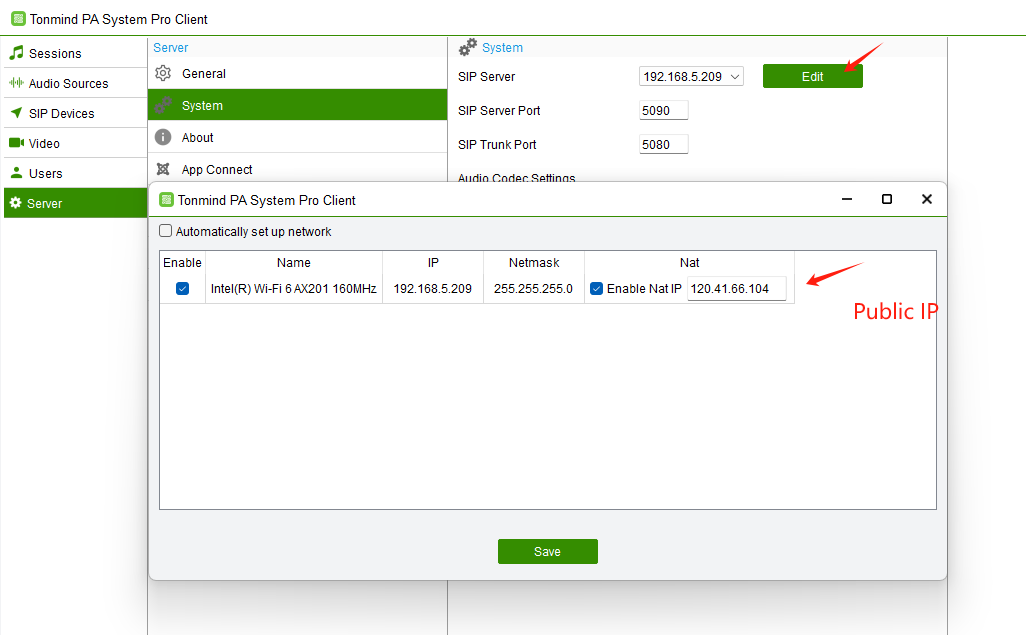Screen dimensions: 1026x635
Task: Click the System heading in the right panel
Action: point(503,48)
